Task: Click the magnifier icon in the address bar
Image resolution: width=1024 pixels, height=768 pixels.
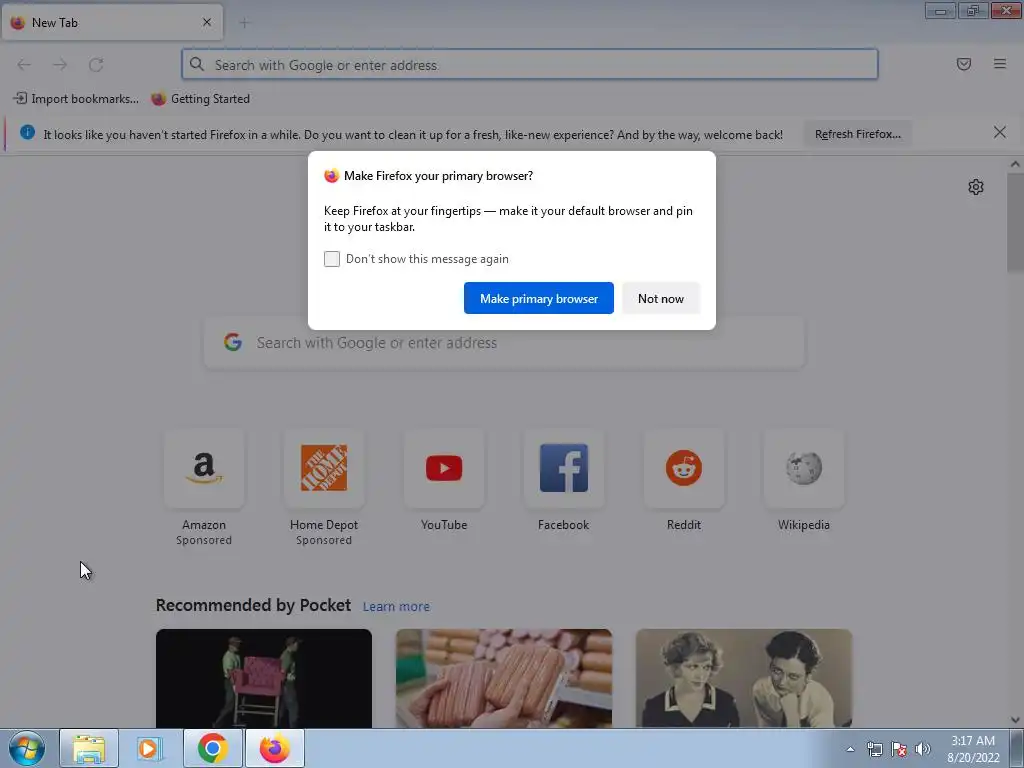Action: click(197, 64)
